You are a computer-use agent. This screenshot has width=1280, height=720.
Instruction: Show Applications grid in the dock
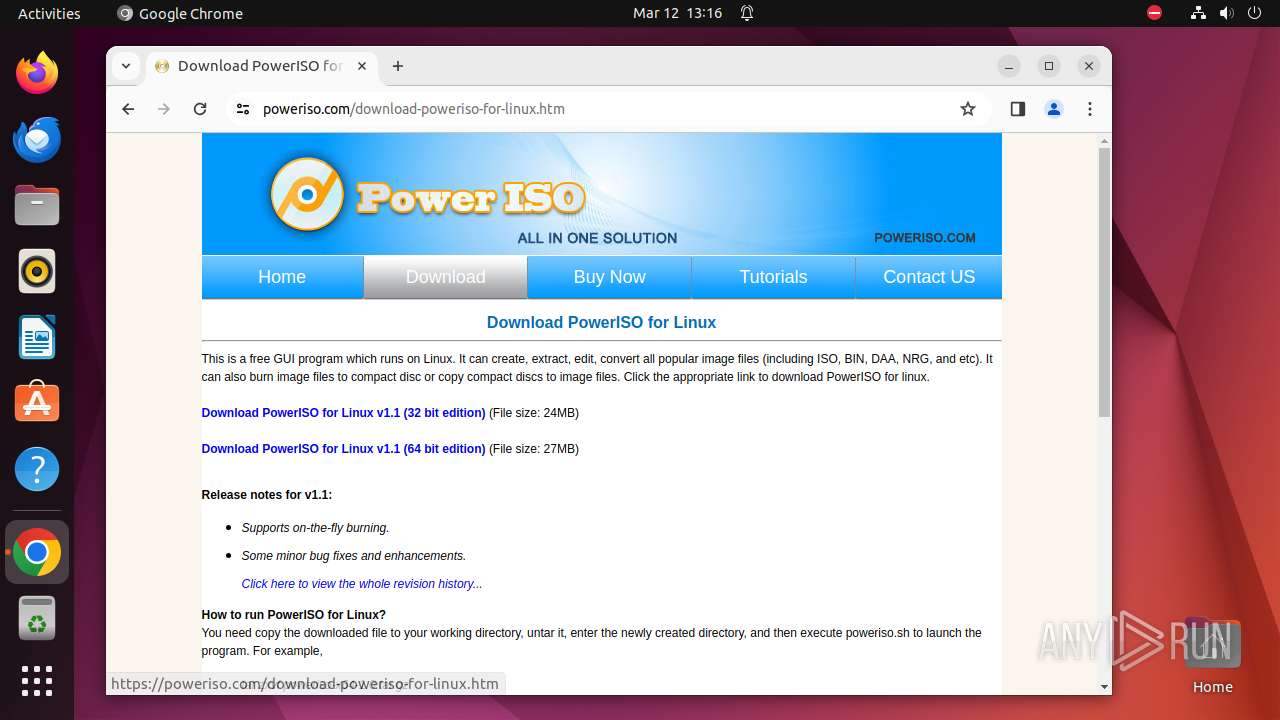click(37, 681)
